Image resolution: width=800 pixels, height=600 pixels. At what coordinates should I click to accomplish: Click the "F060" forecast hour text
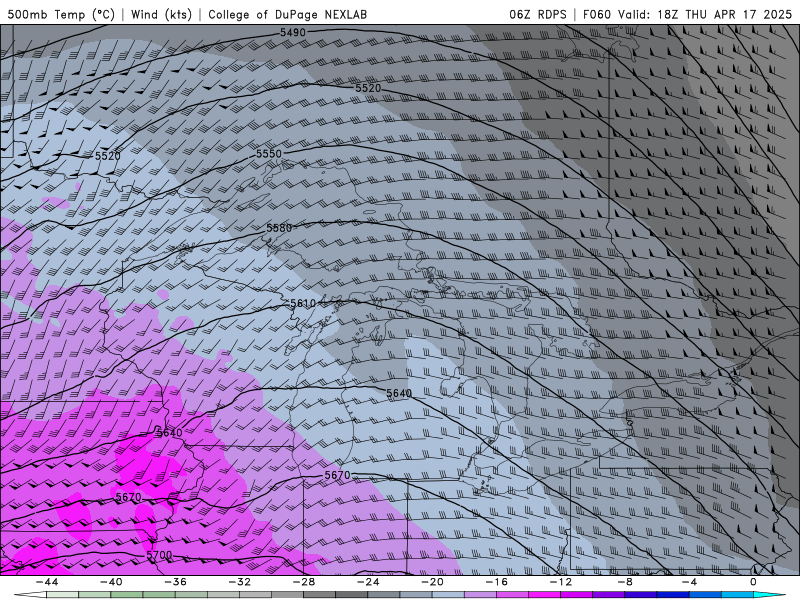[596, 14]
